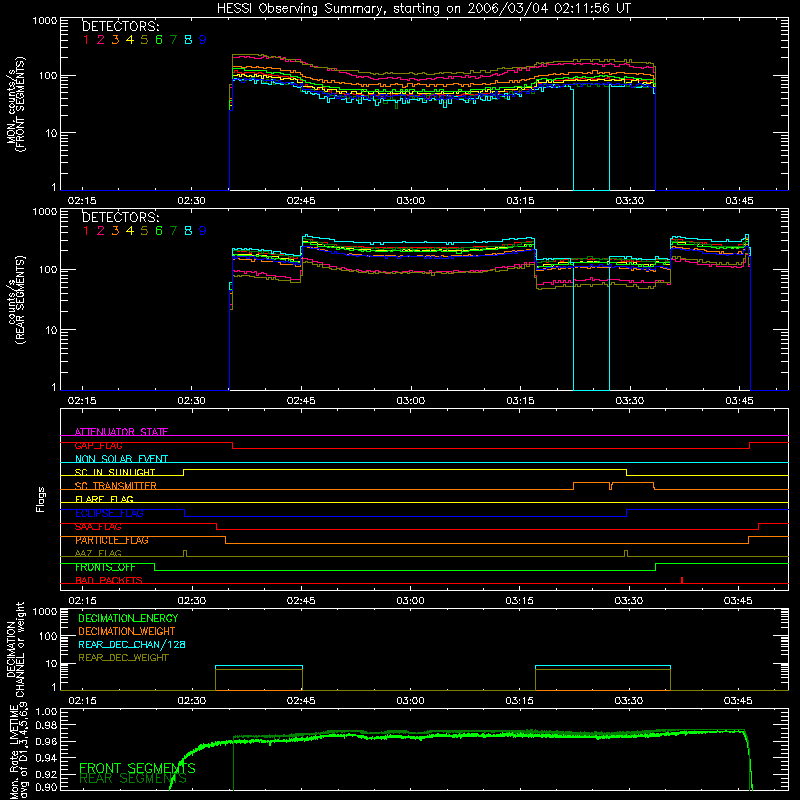
Task: Click detector 4 in front segments legend
Action: coord(130,40)
